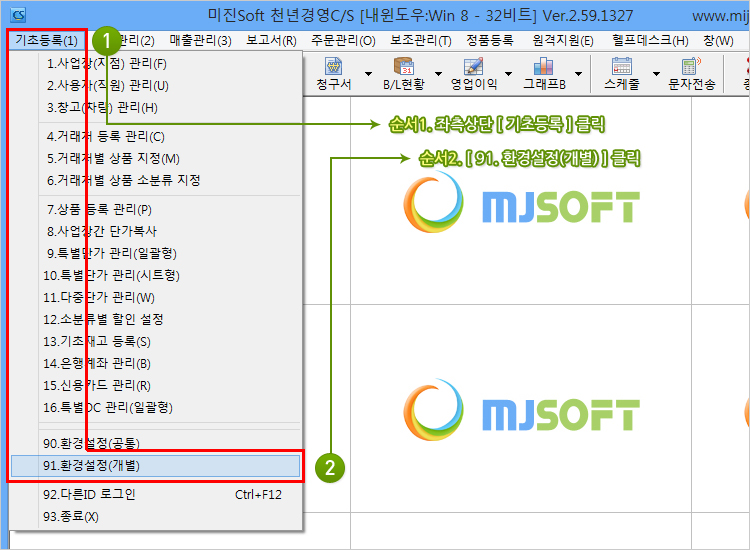Select 1.사업장(지점) 관리(F)
This screenshot has height=550, width=750.
pos(156,64)
